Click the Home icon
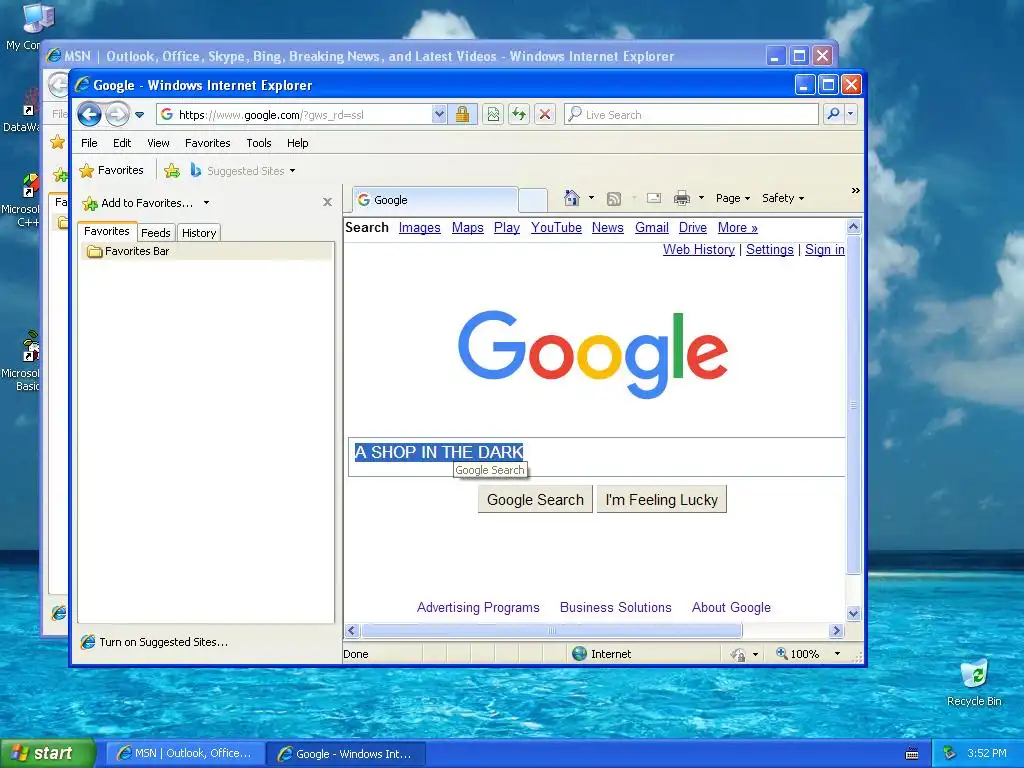Screen dimensions: 1024x768 571,198
